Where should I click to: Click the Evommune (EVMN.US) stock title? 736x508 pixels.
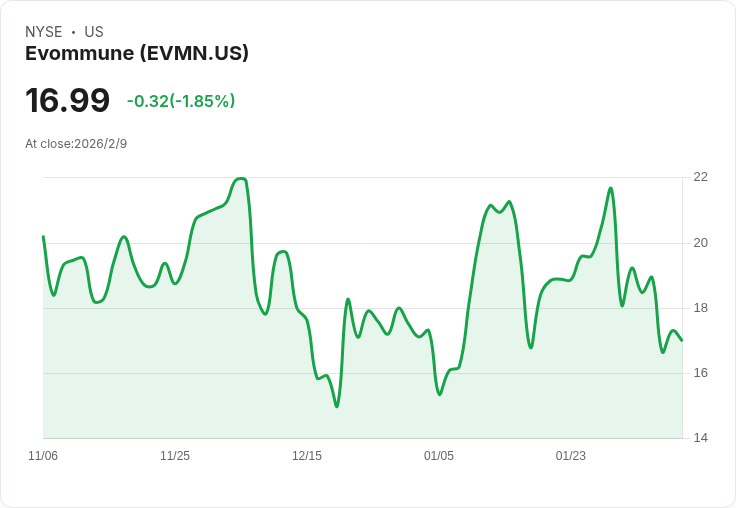pyautogui.click(x=137, y=53)
